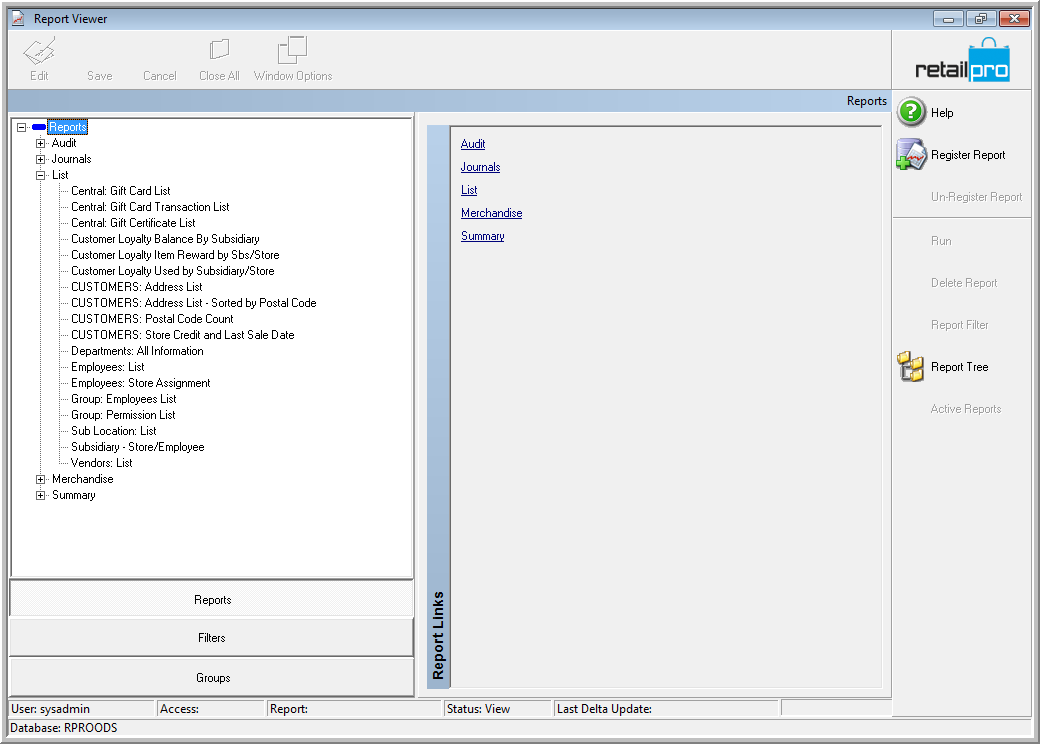Click the Run button
The image size is (1040, 744).
941,241
